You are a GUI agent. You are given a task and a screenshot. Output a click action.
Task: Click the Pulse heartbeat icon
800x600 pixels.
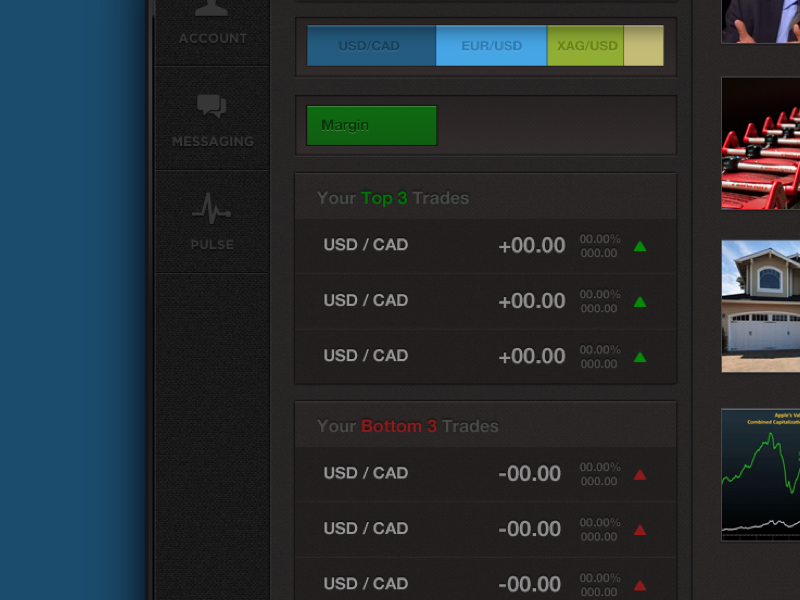pos(211,208)
